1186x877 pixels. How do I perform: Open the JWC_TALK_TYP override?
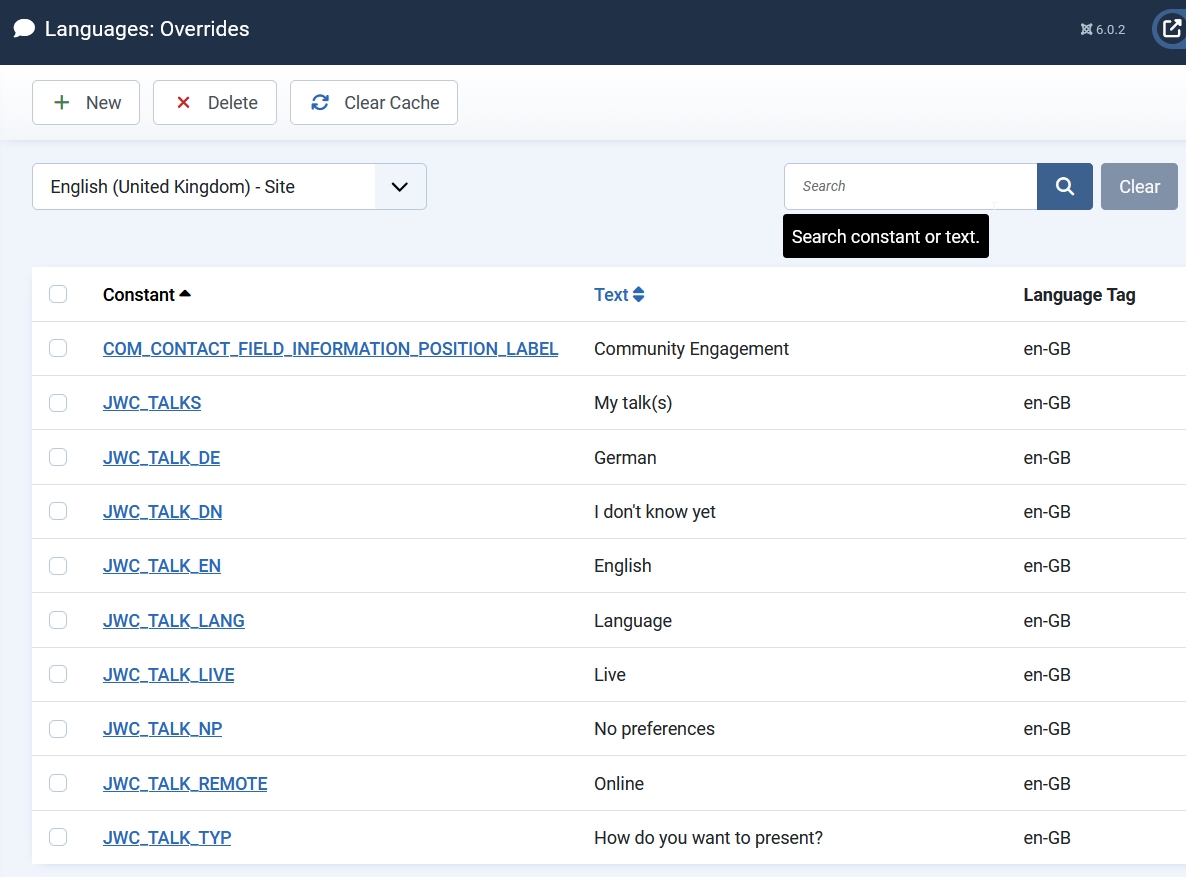point(166,837)
